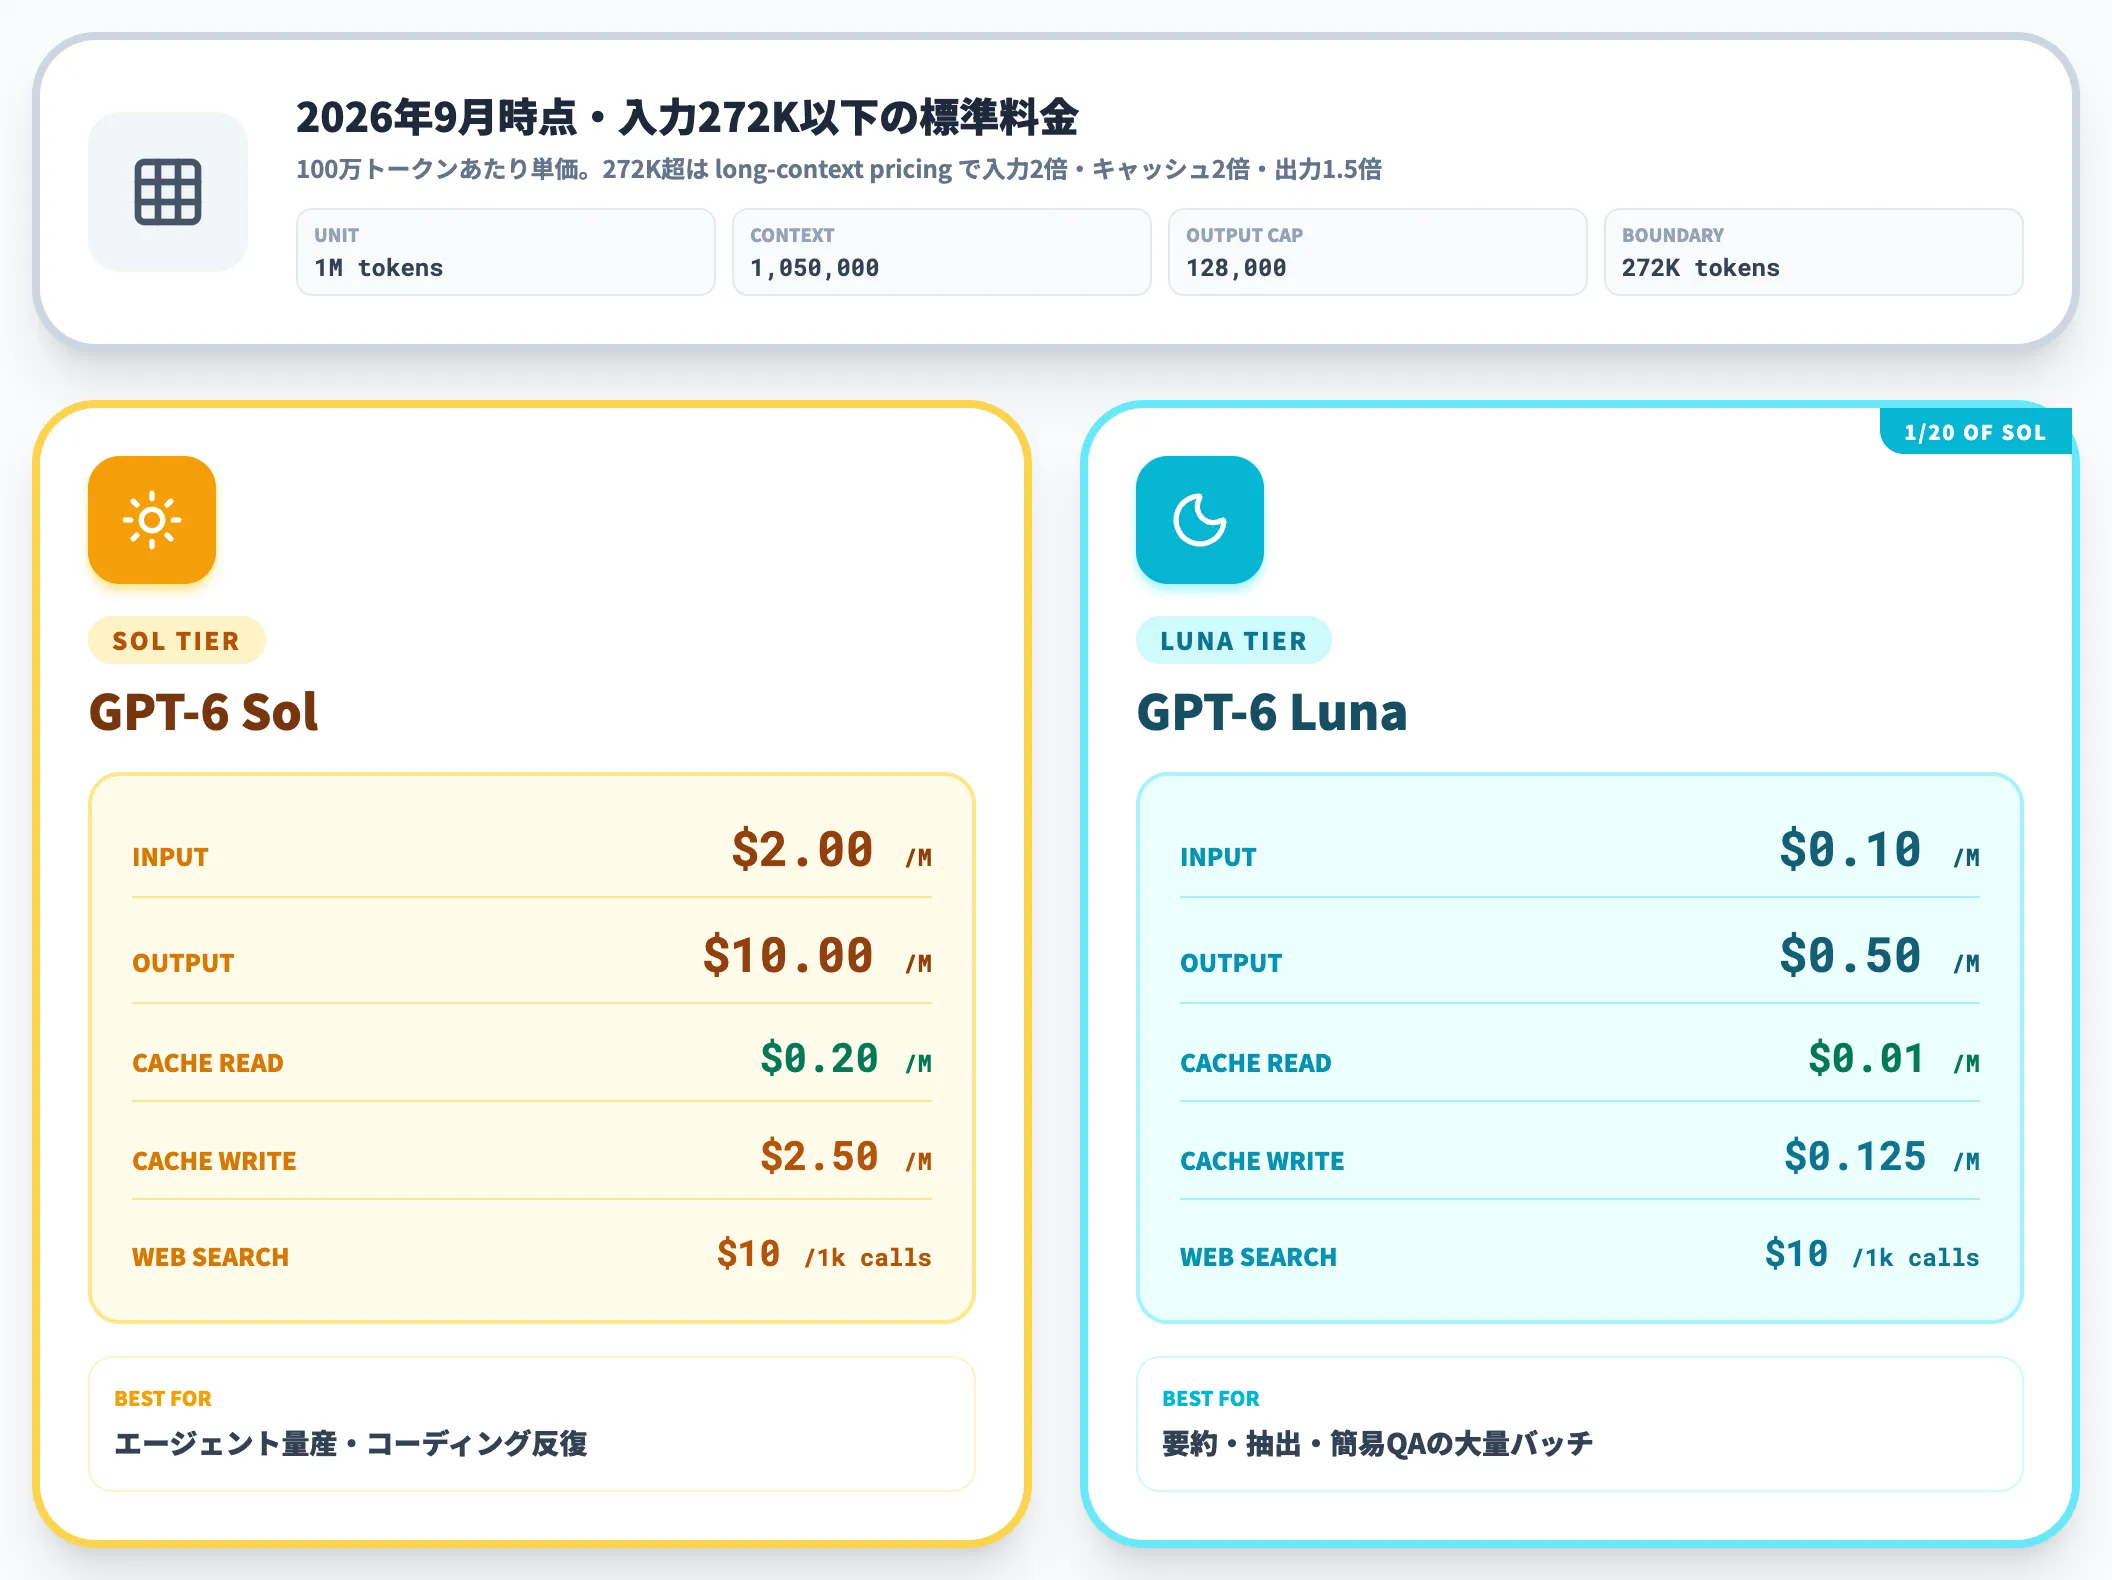Select the LUNA TIER badge
2112x1580 pixels.
coord(1233,641)
